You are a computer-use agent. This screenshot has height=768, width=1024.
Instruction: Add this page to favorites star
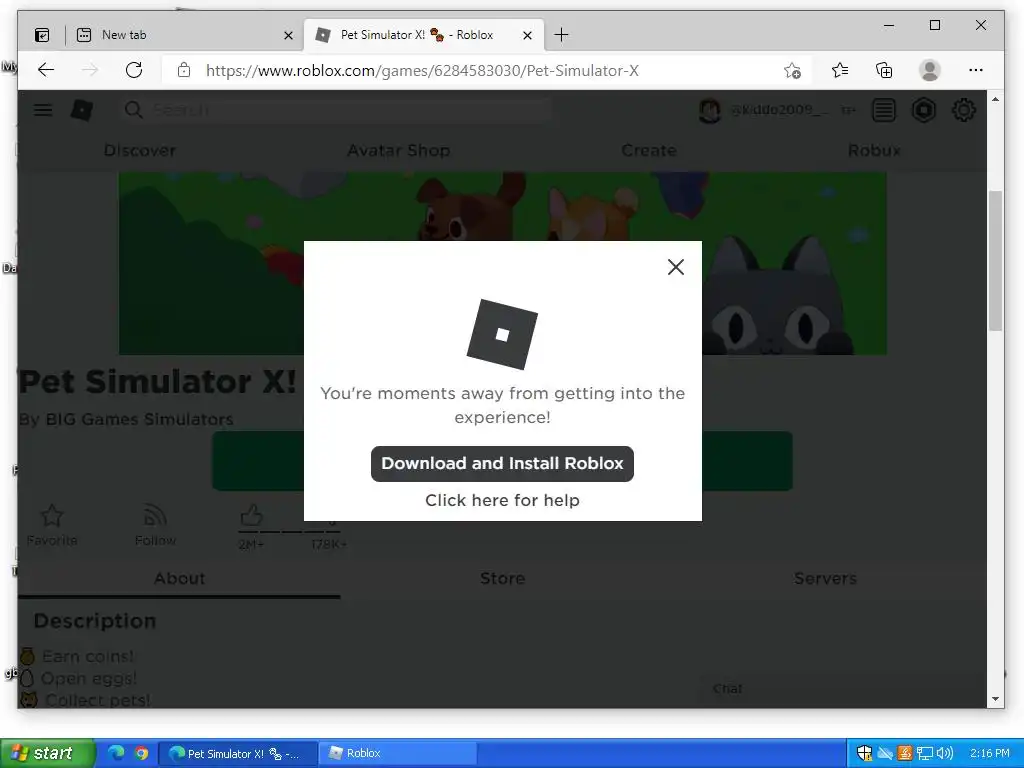(x=792, y=70)
